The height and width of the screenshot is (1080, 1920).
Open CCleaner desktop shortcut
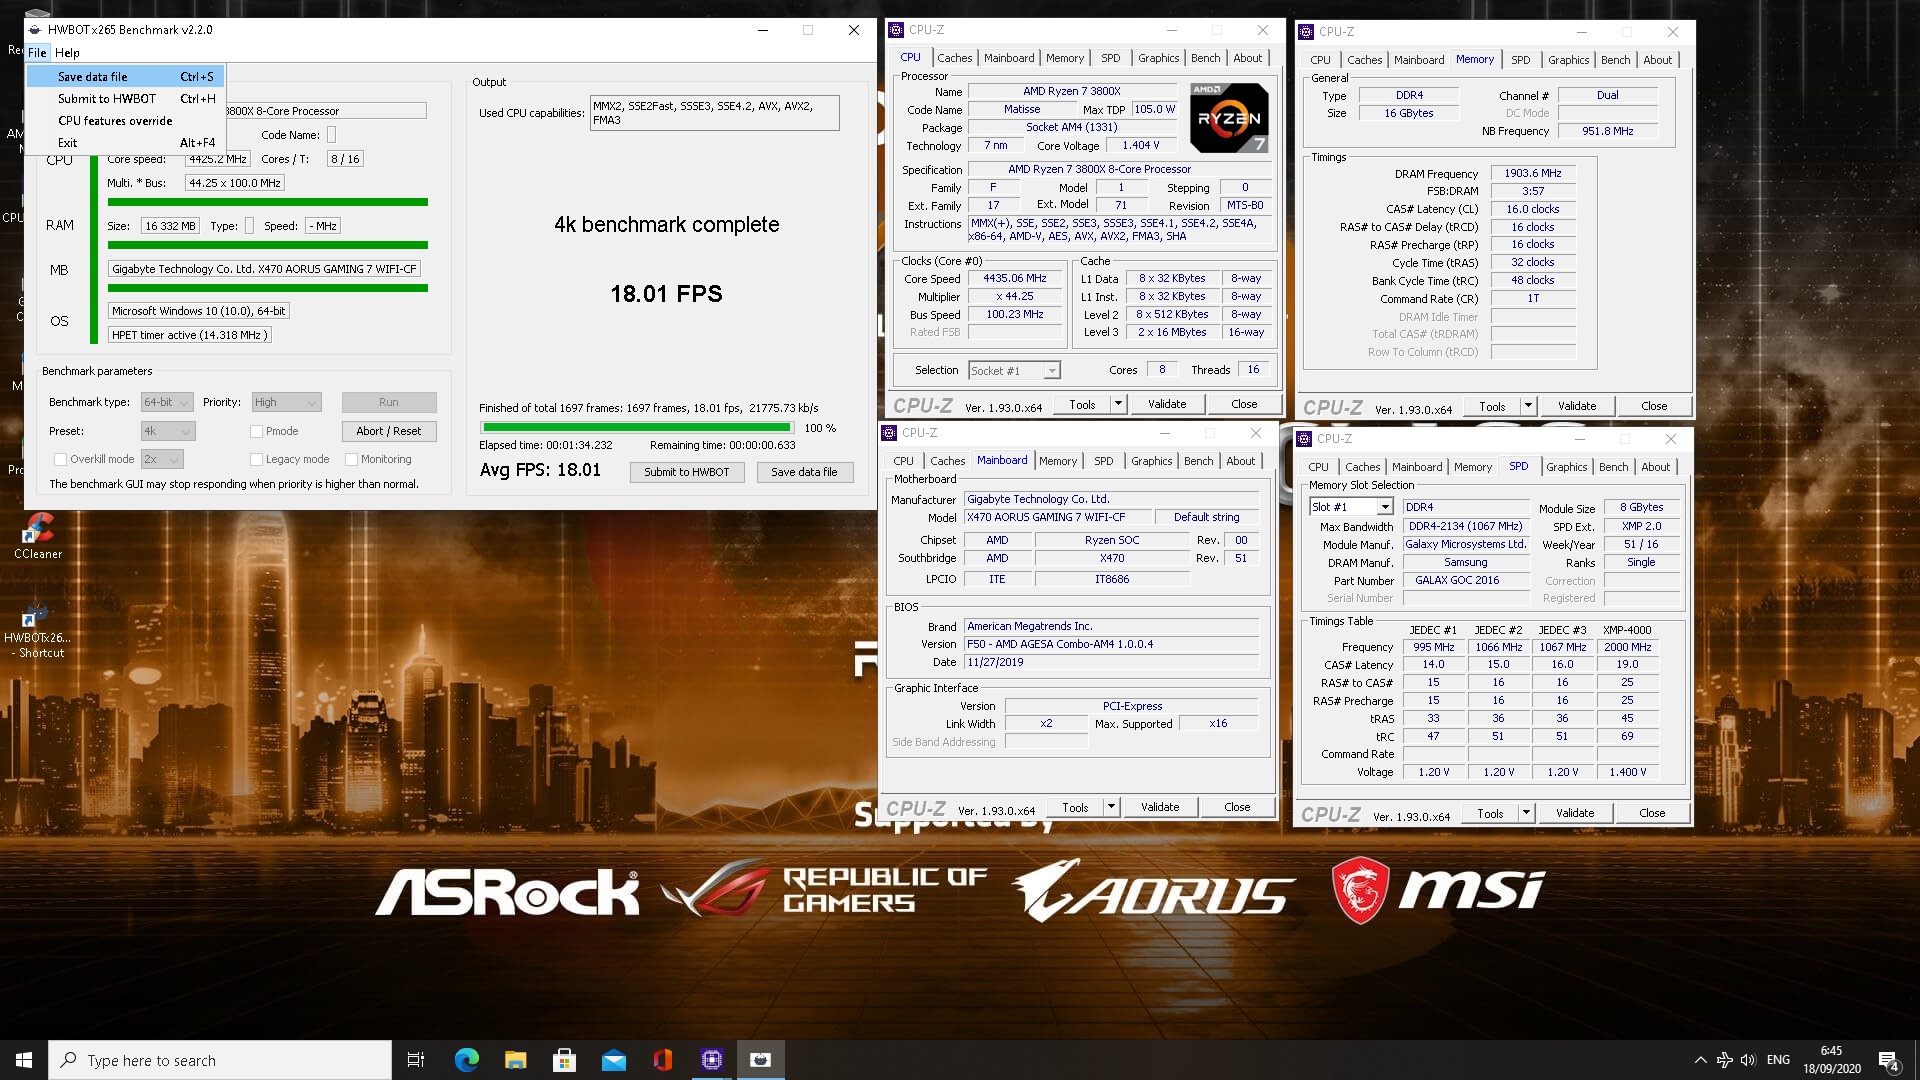pos(38,535)
